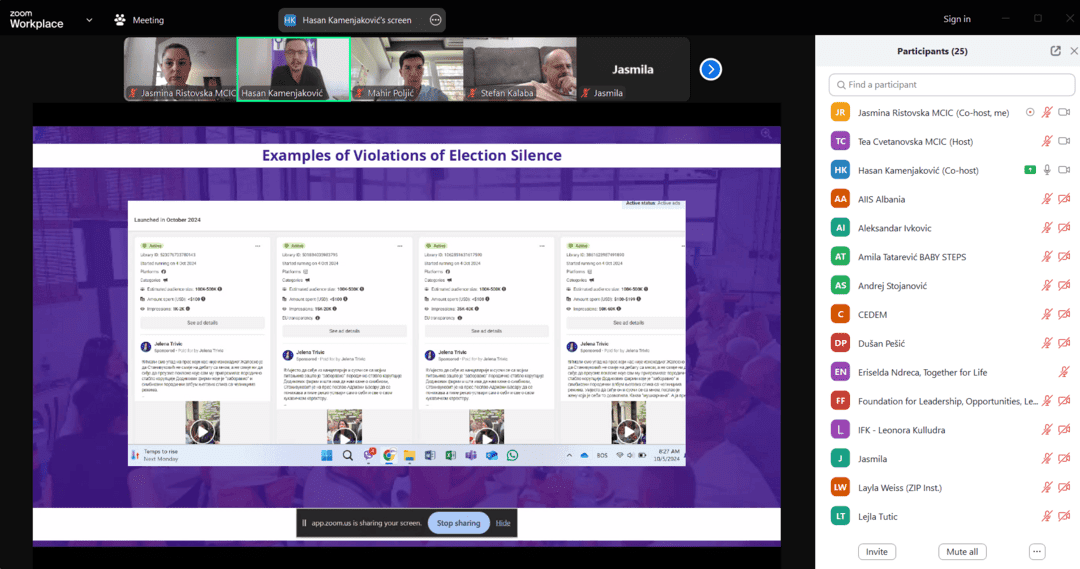Toggle Jasmina Ristovska's camera icon
The image size is (1080, 569).
pyautogui.click(x=1064, y=112)
